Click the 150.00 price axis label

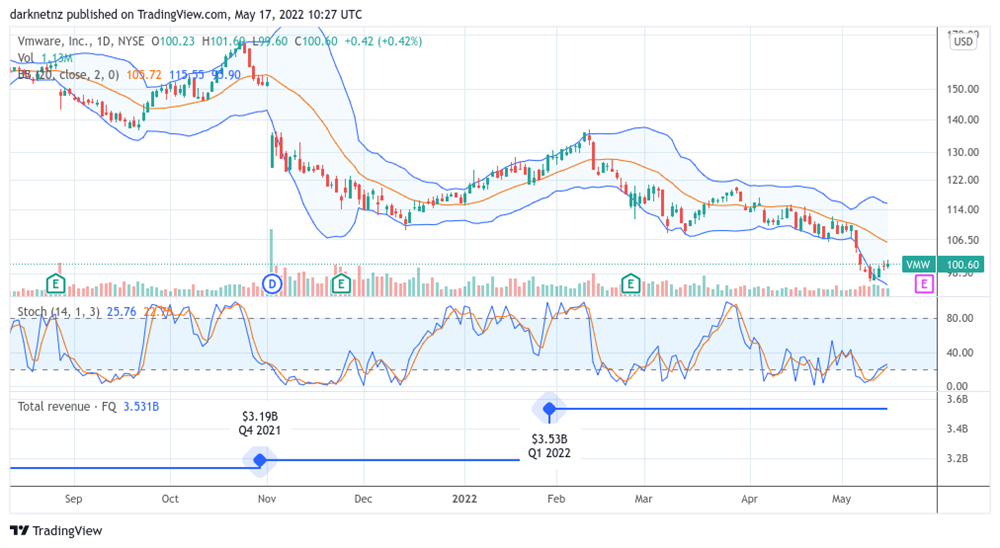[963, 89]
